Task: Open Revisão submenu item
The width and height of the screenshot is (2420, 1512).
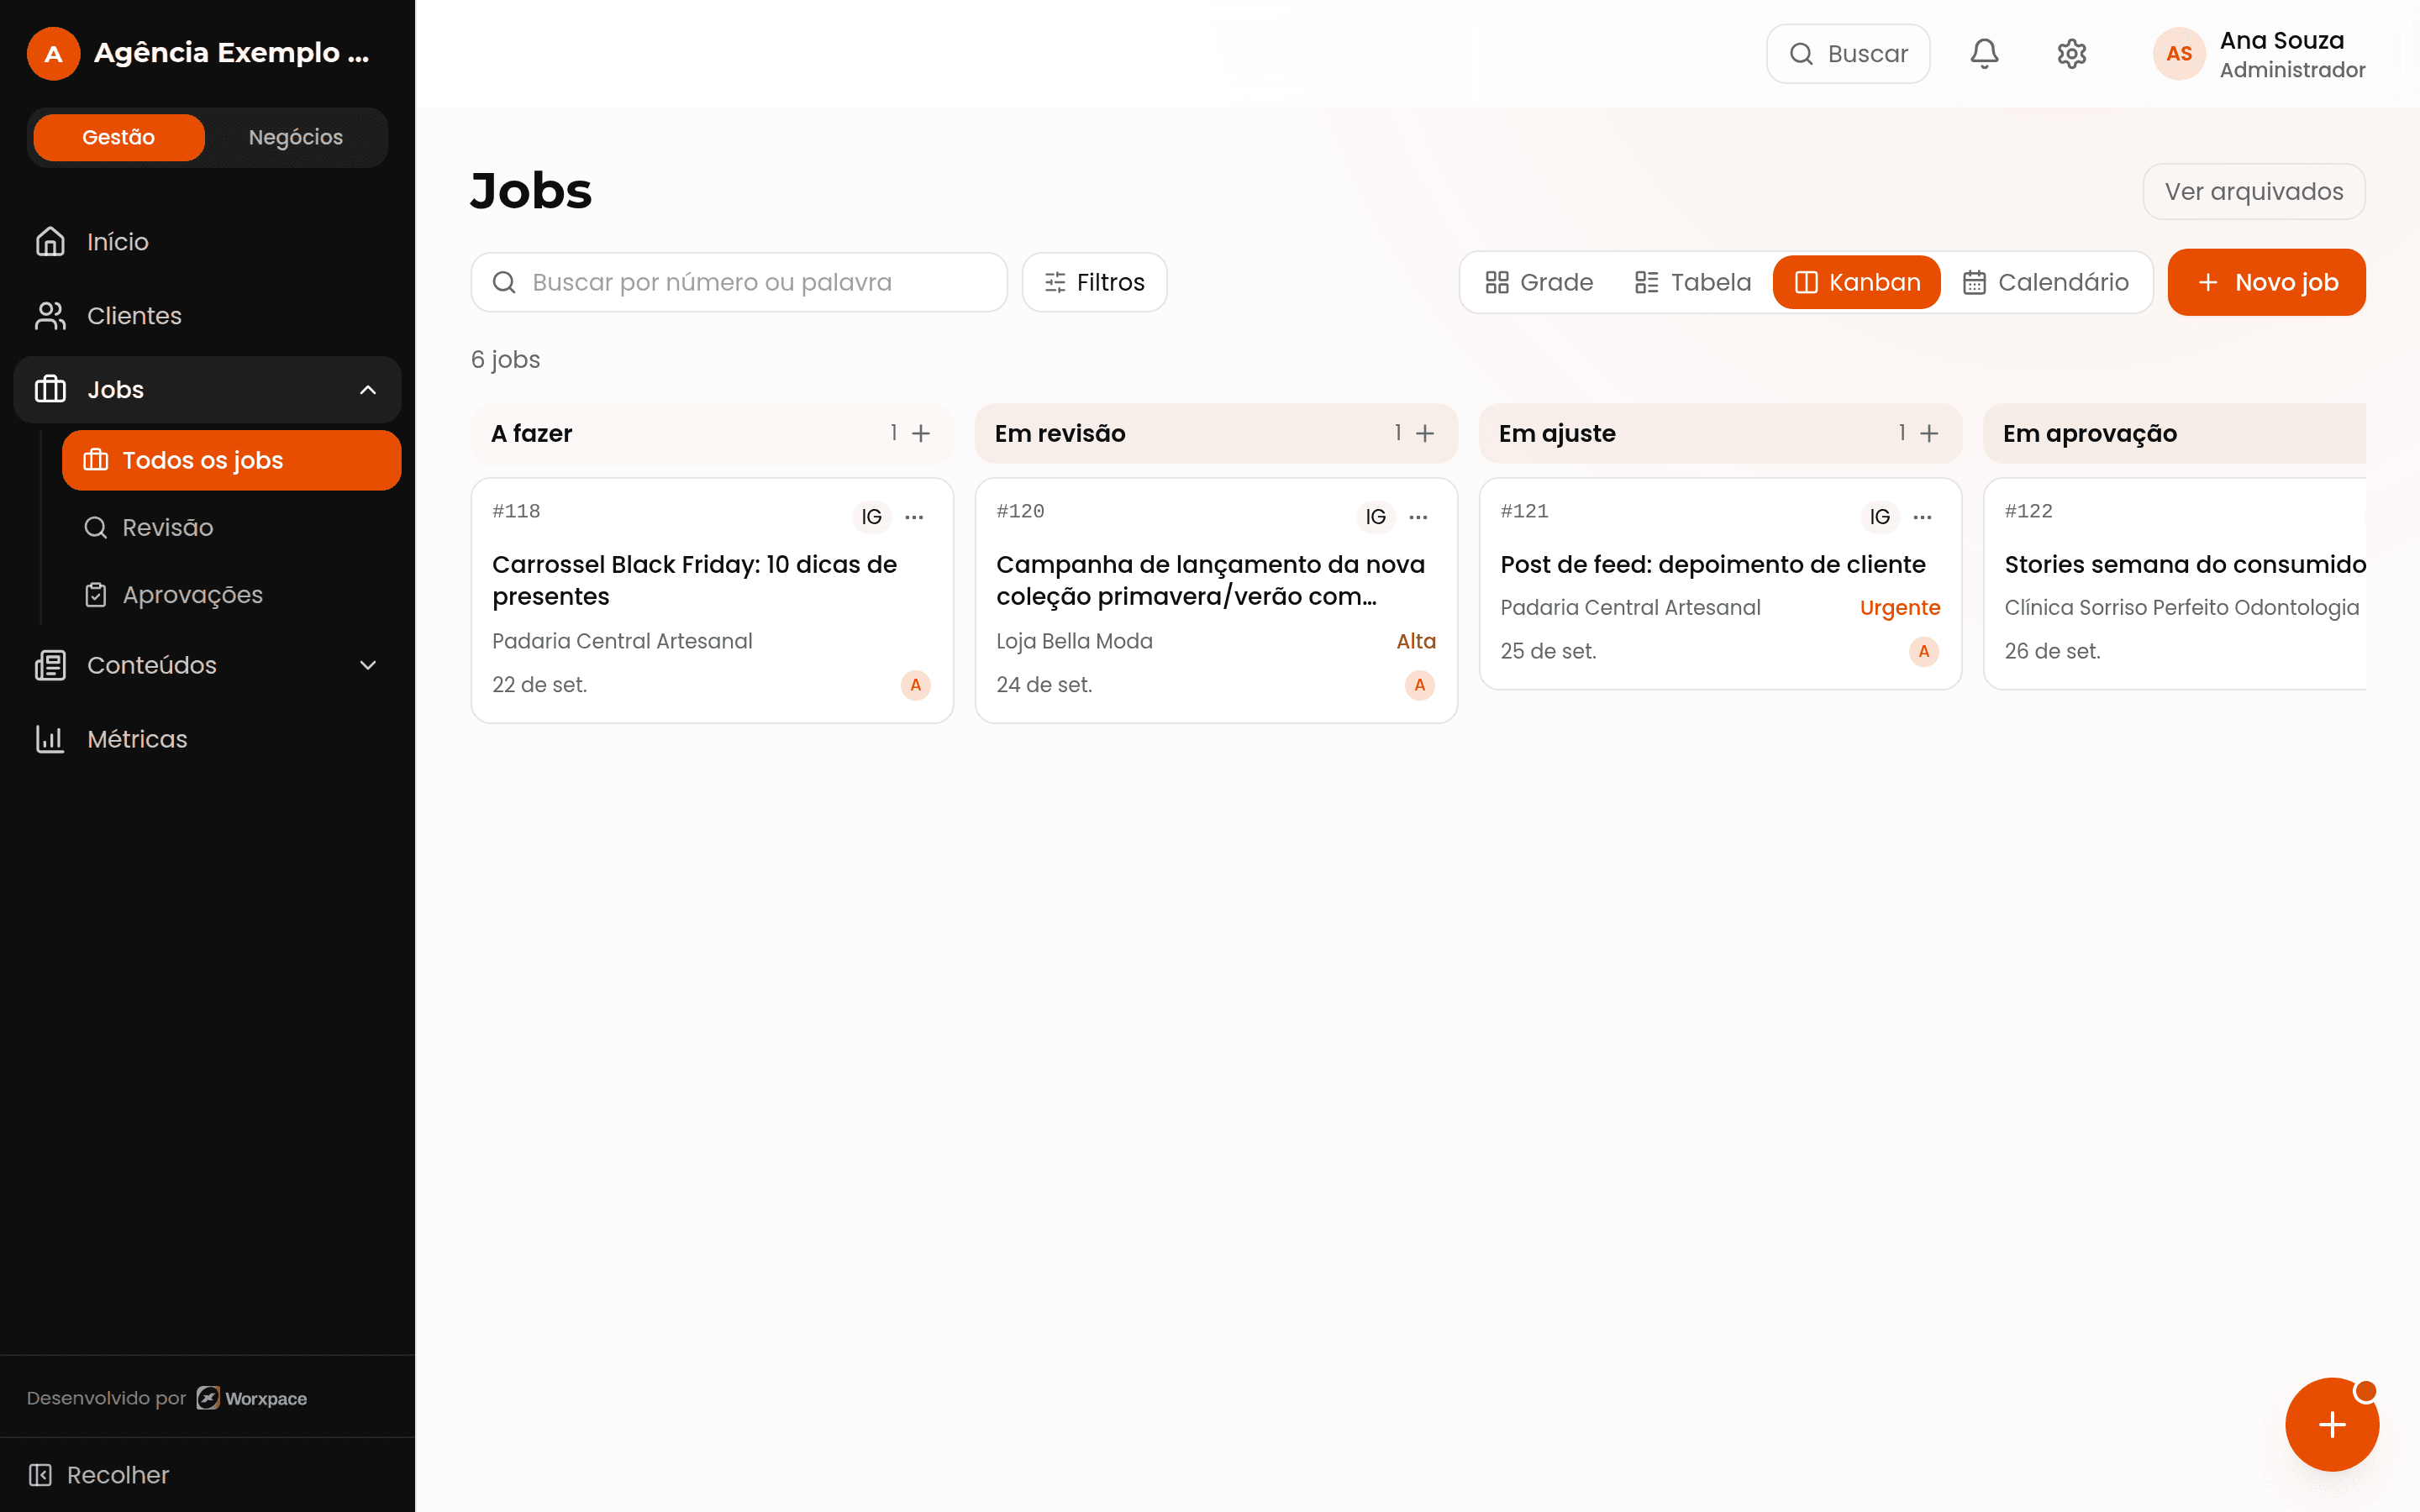Action: point(231,527)
